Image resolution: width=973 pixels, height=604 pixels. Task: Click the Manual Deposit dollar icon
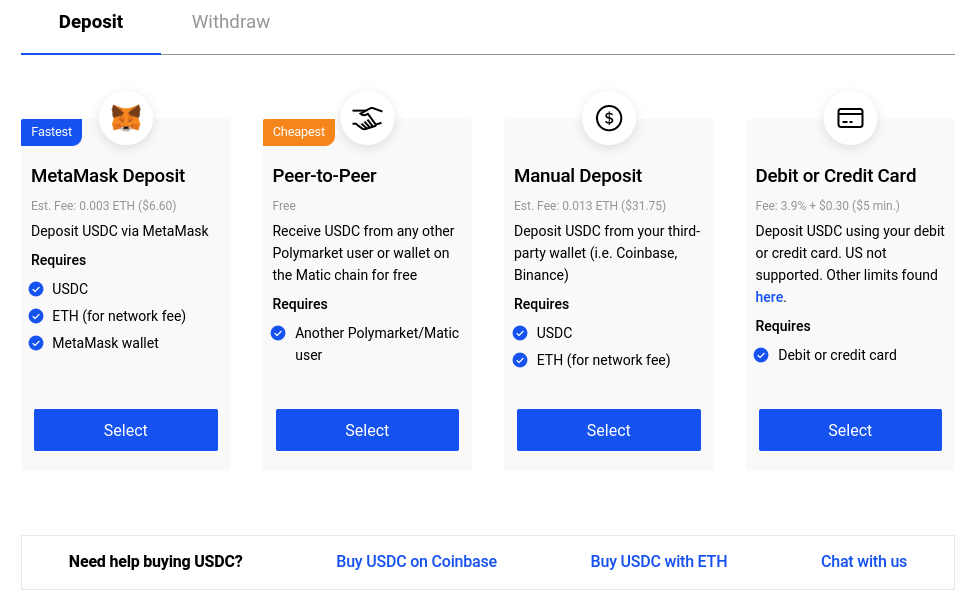(609, 118)
